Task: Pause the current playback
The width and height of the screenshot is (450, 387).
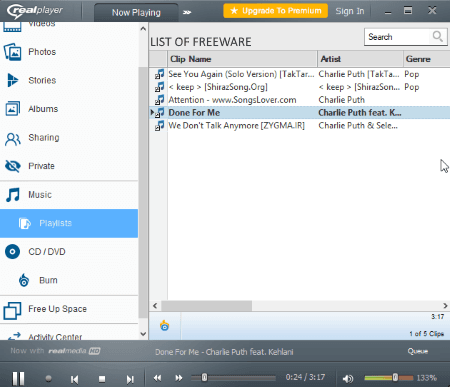Action: point(18,378)
